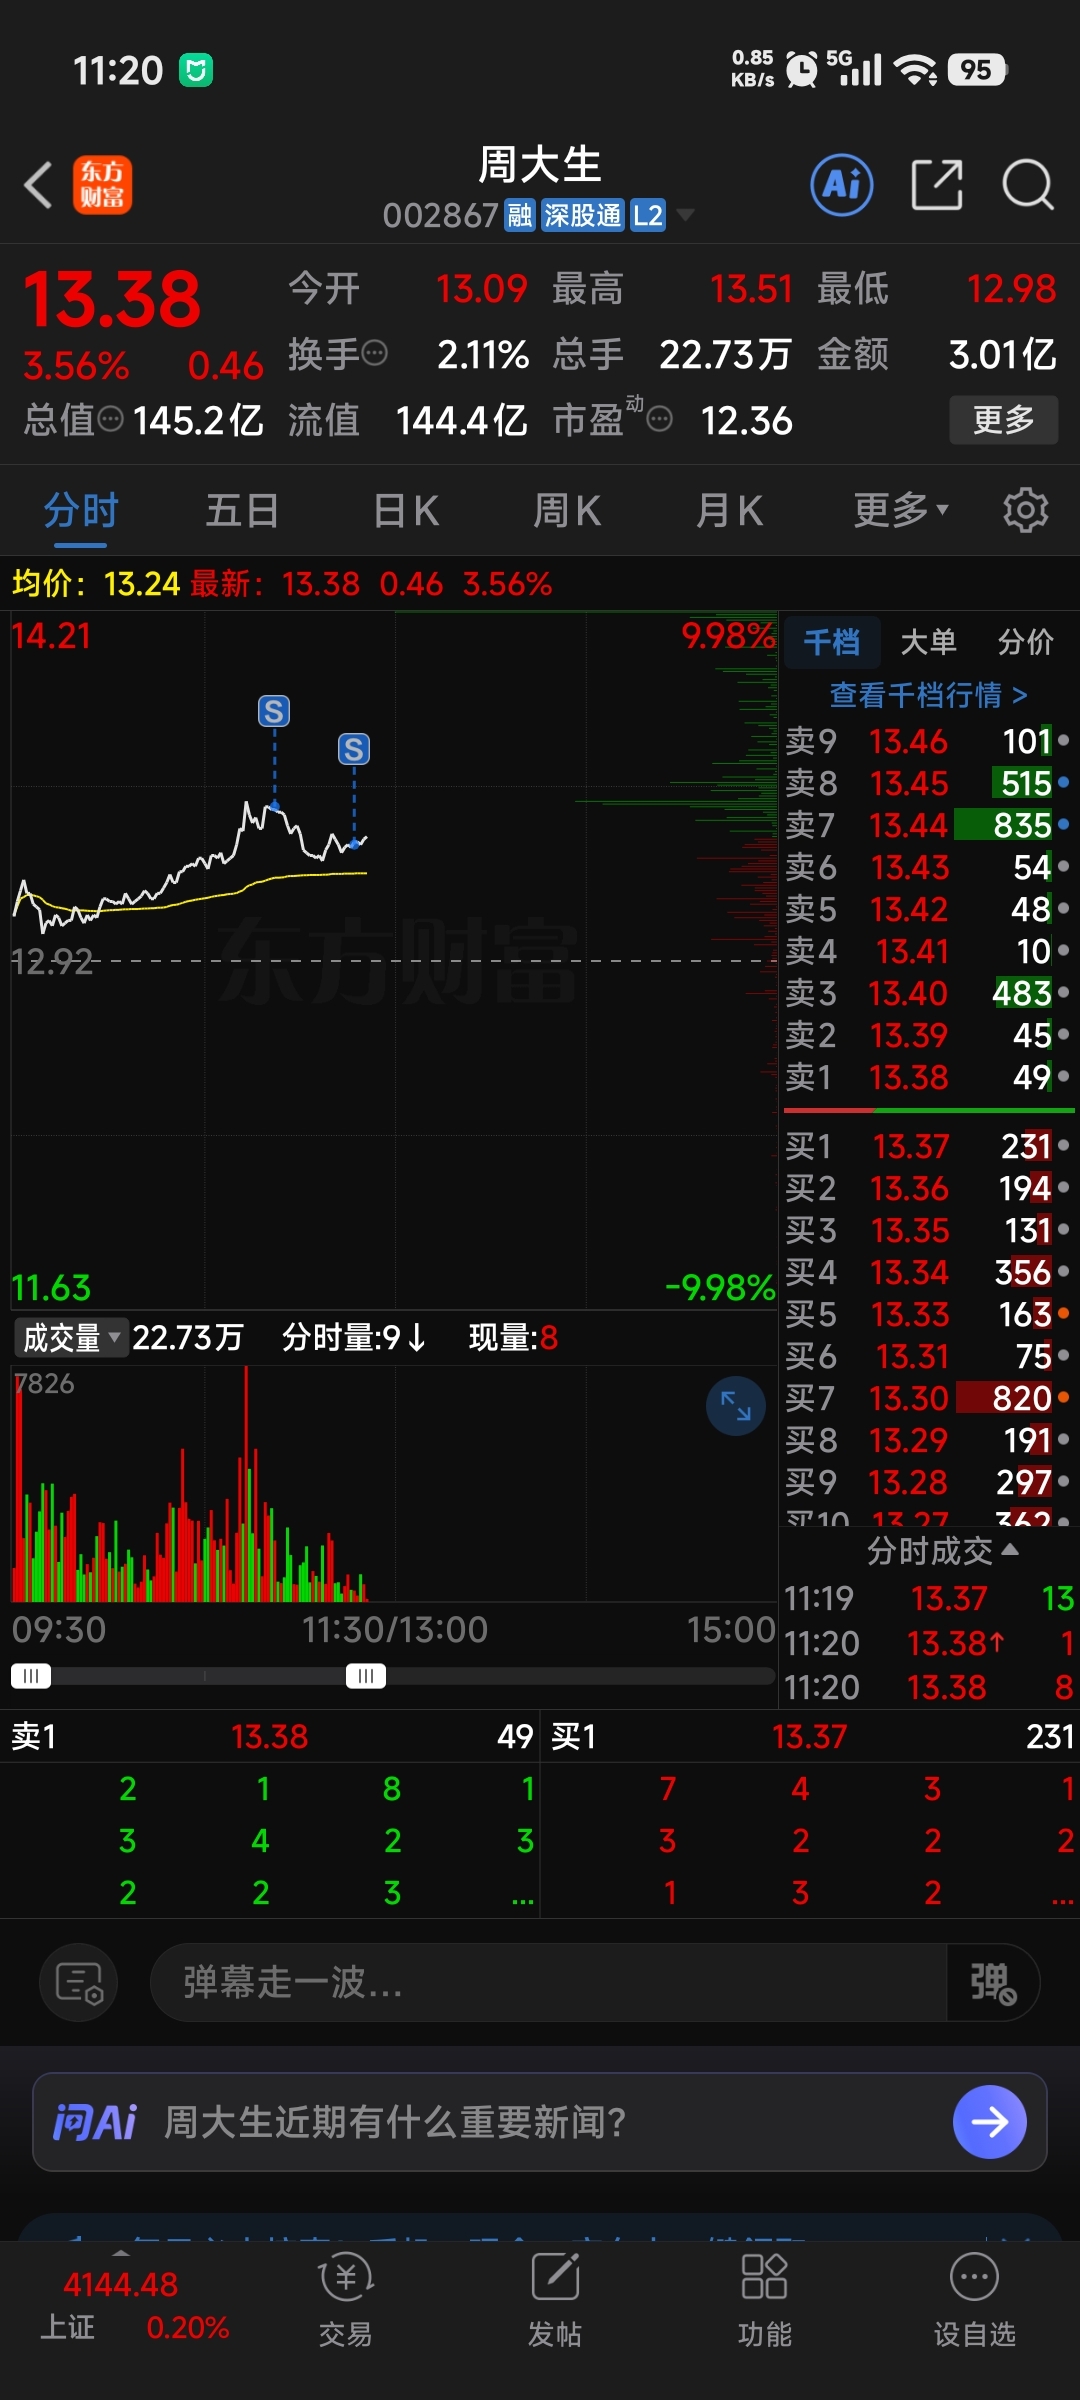Tap the 深股通 badge
Screen dimensions: 1080x2400
point(583,215)
